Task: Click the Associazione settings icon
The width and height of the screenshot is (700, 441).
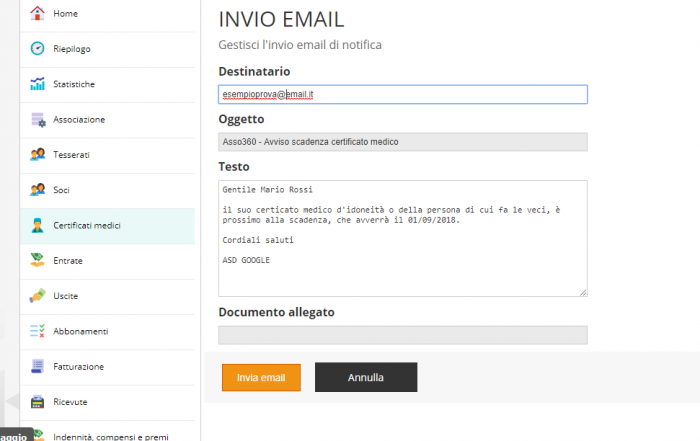Action: pyautogui.click(x=38, y=119)
